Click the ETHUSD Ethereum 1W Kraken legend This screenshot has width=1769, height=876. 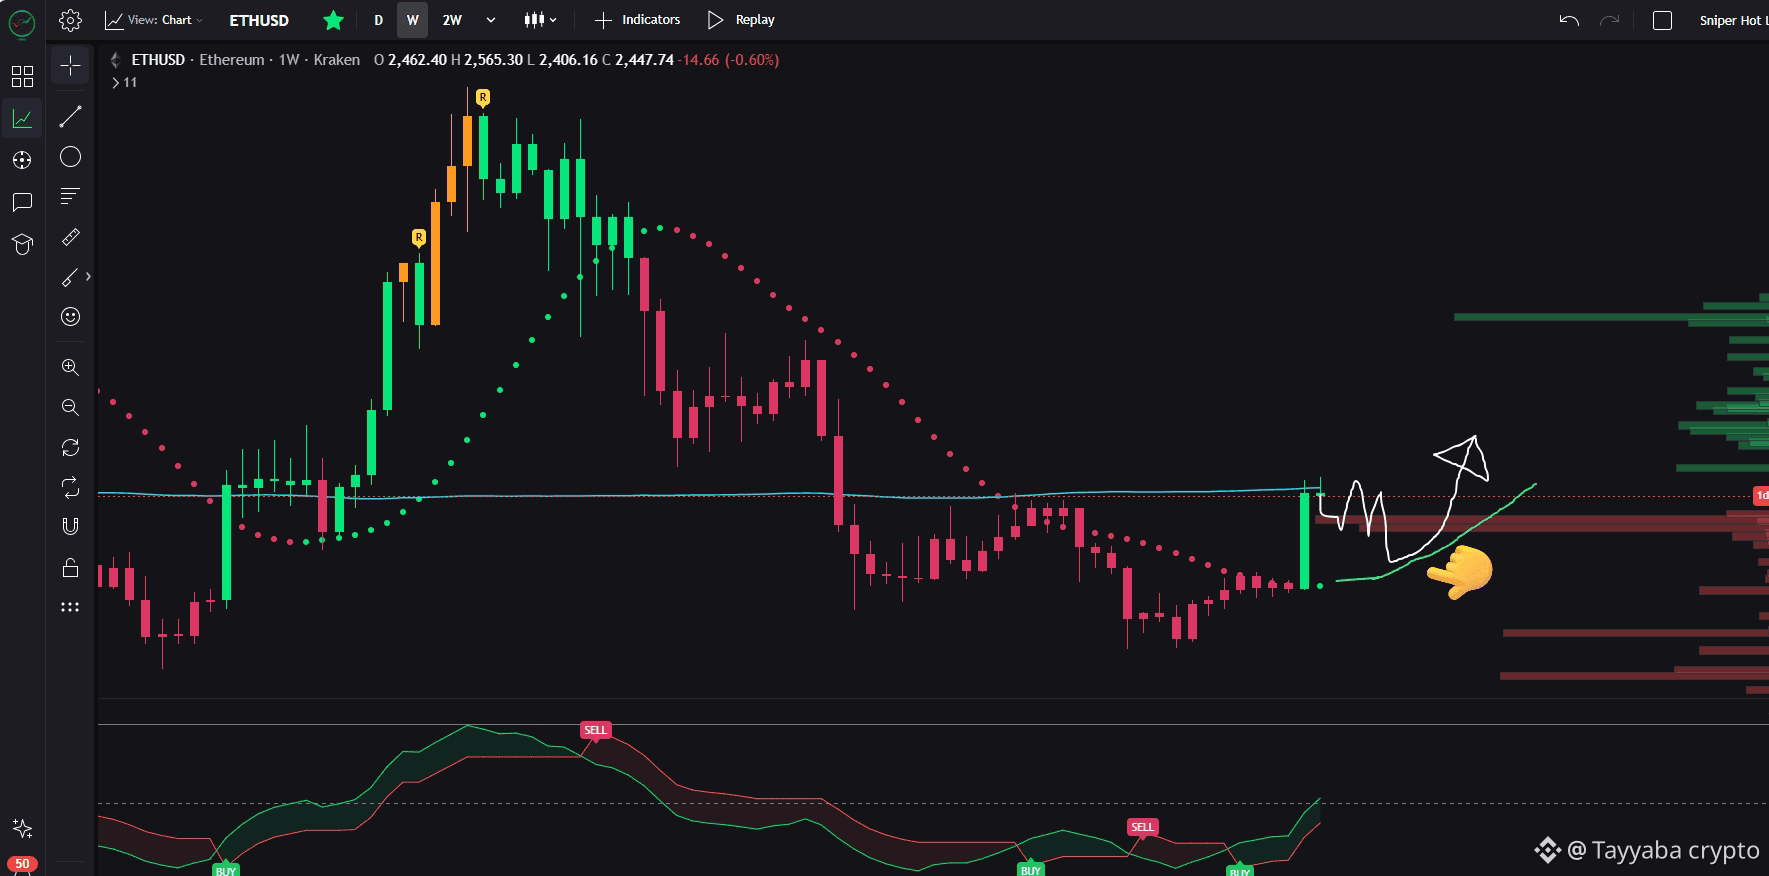[245, 60]
